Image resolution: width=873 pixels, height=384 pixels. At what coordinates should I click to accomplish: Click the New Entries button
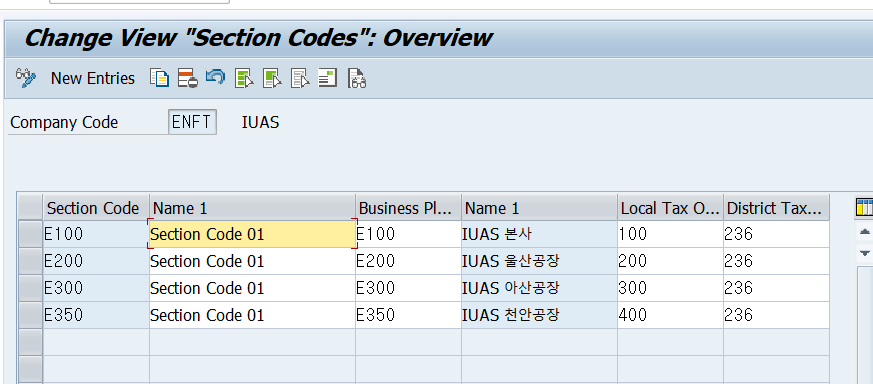point(93,78)
